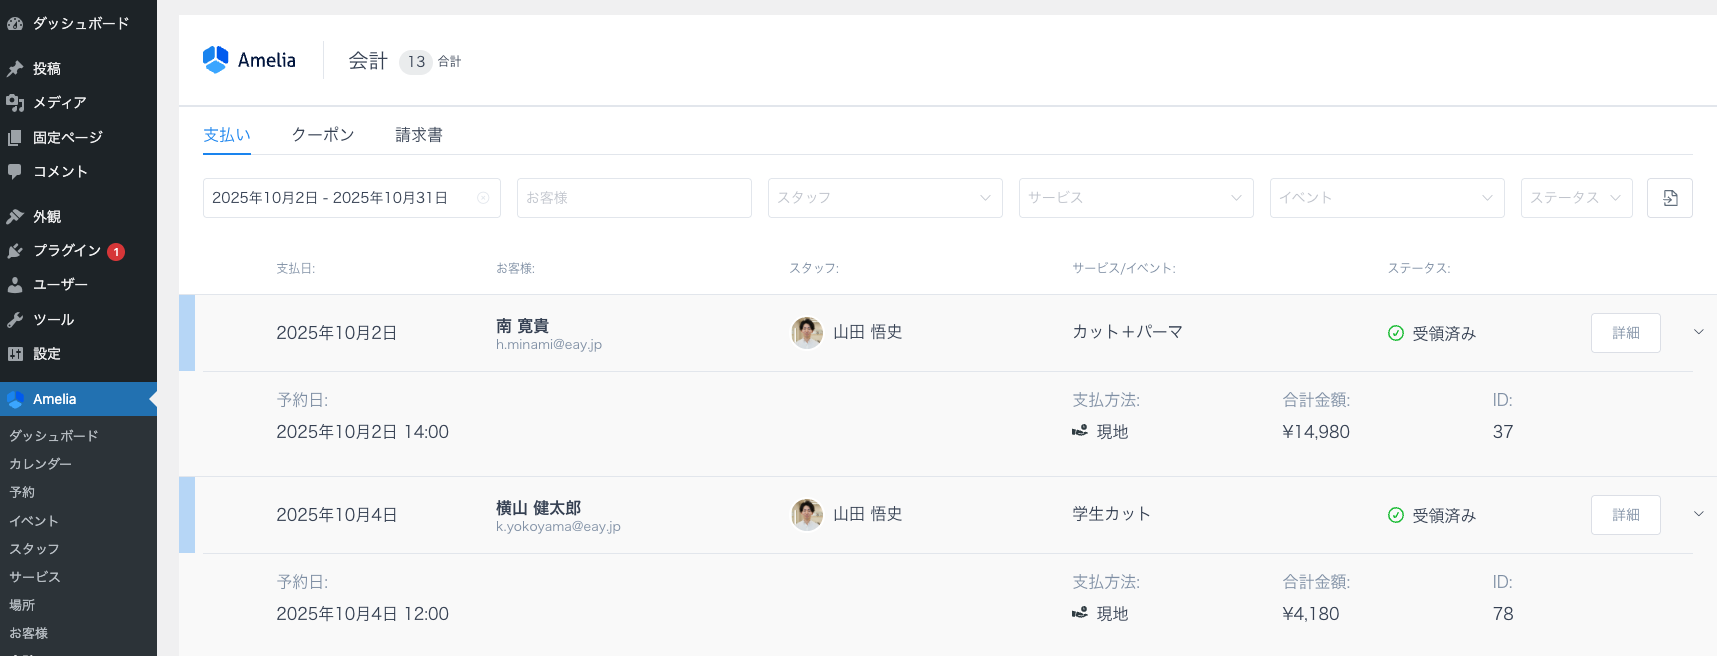The height and width of the screenshot is (656, 1717).
Task: Clear the date range with the x icon
Action: (x=483, y=198)
